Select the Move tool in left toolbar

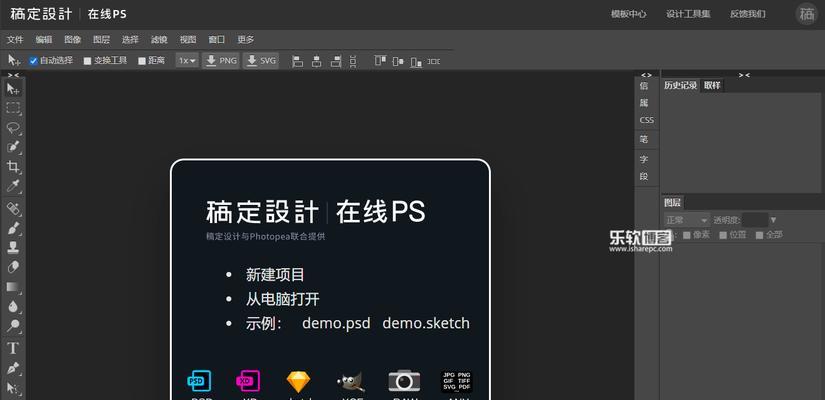13,89
